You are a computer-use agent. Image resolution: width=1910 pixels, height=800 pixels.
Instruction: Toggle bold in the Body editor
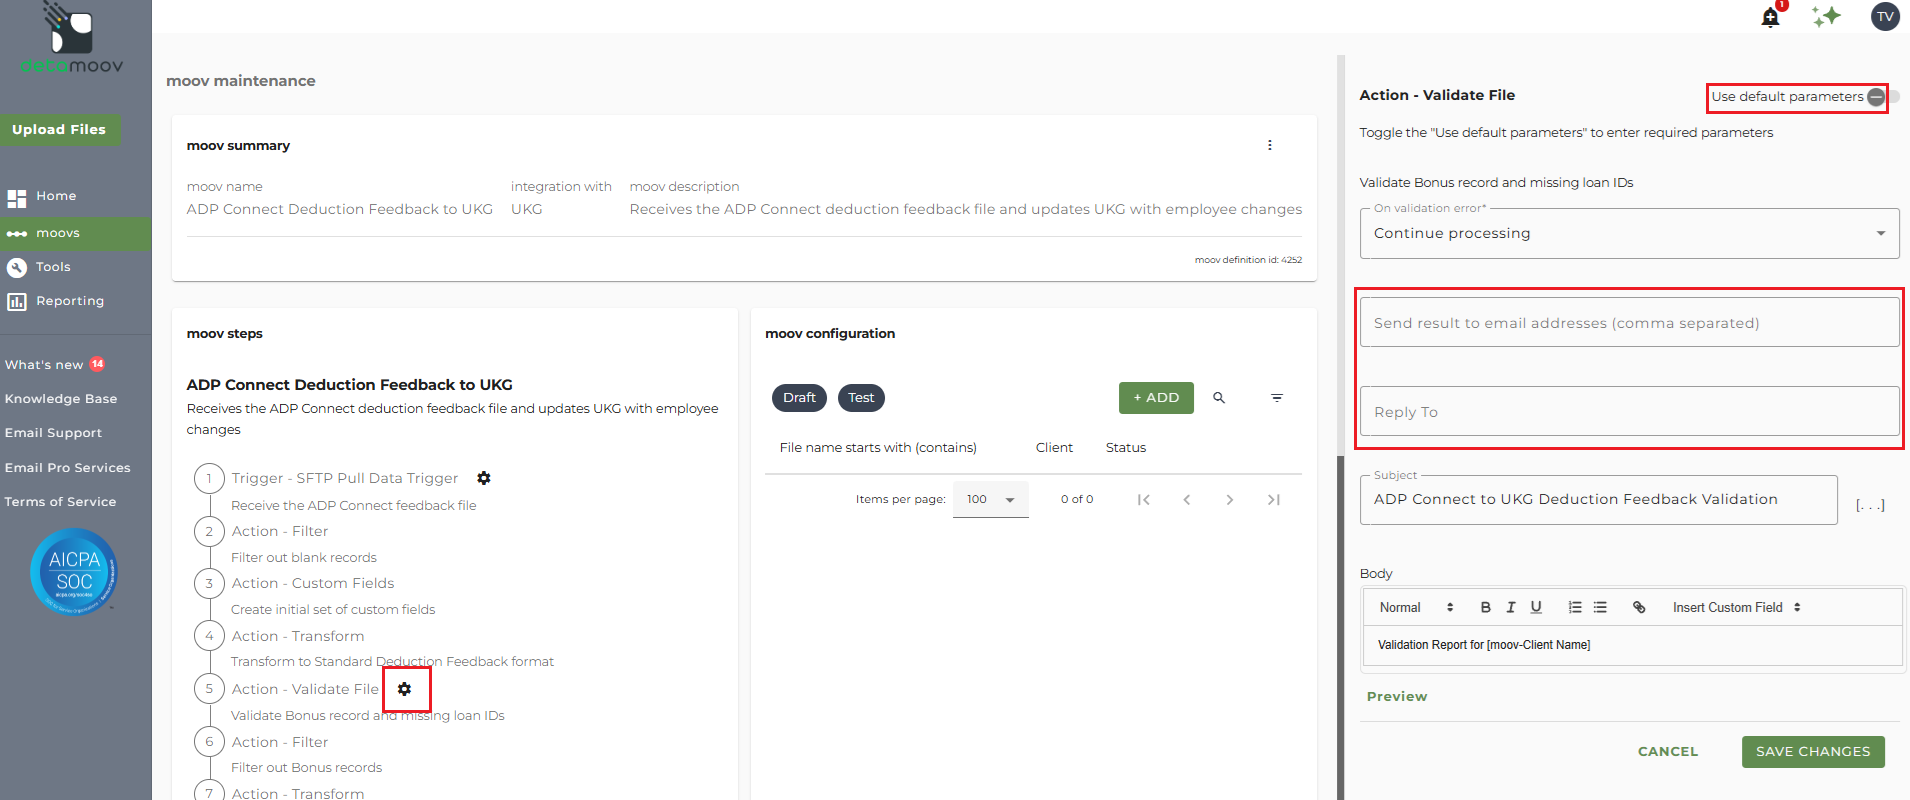click(1486, 607)
